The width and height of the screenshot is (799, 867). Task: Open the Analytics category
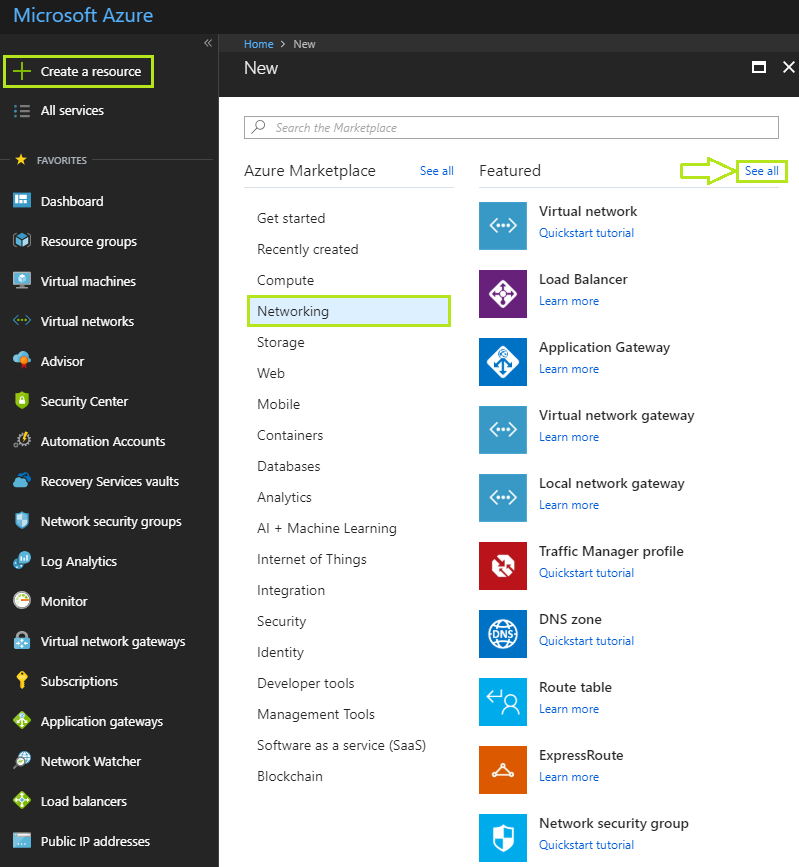click(x=284, y=497)
